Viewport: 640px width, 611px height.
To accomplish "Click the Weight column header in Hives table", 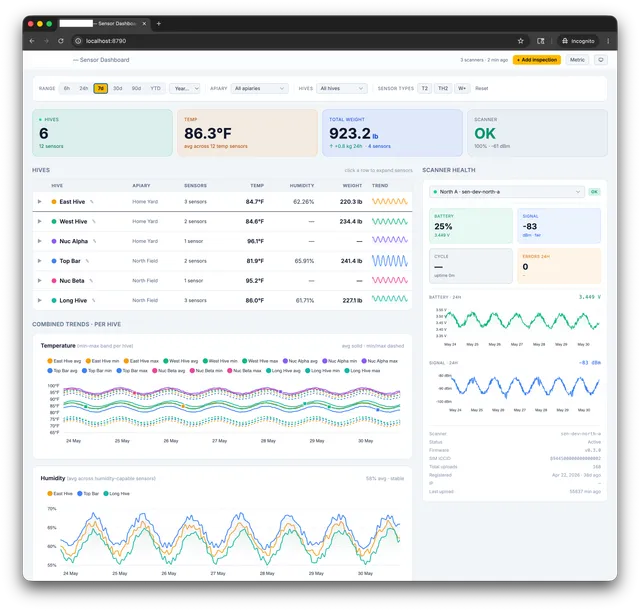I will [352, 185].
